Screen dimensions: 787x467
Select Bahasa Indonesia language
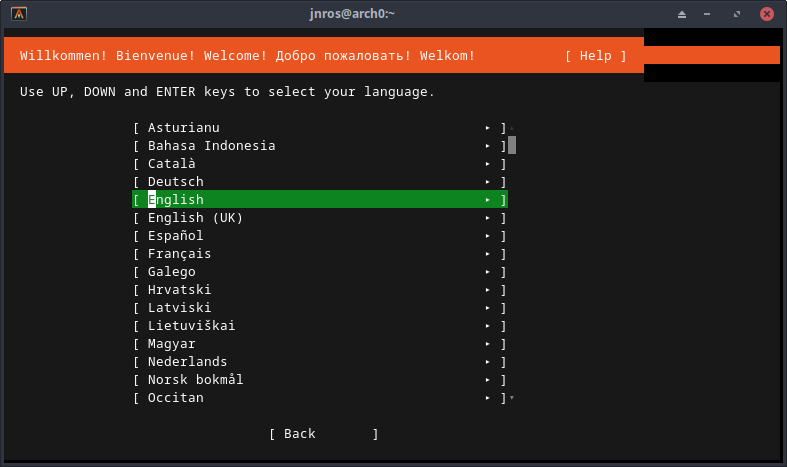click(320, 146)
